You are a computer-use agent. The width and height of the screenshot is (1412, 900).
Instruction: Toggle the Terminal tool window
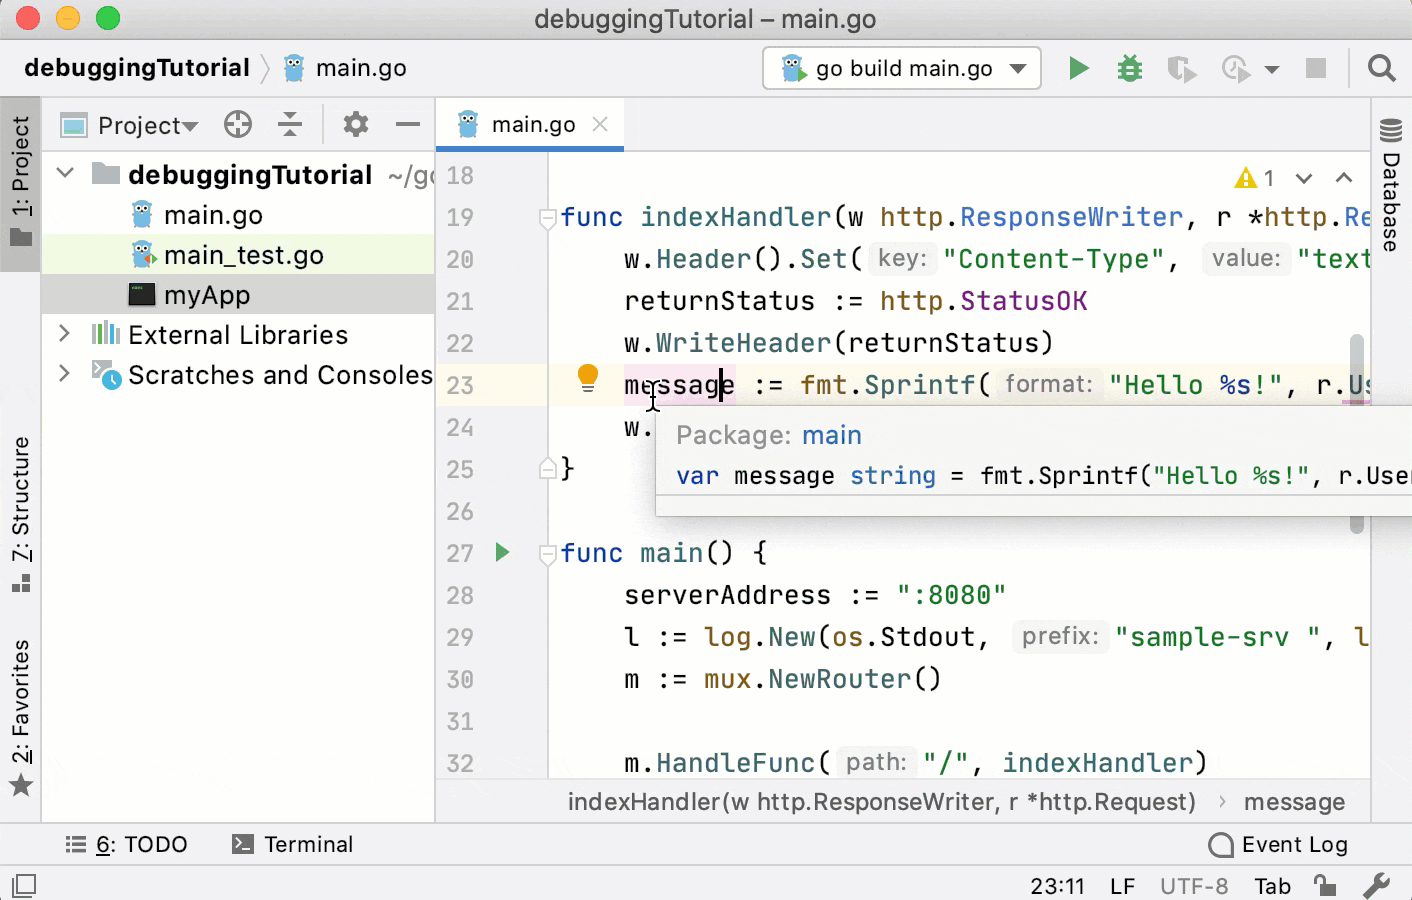(x=292, y=844)
